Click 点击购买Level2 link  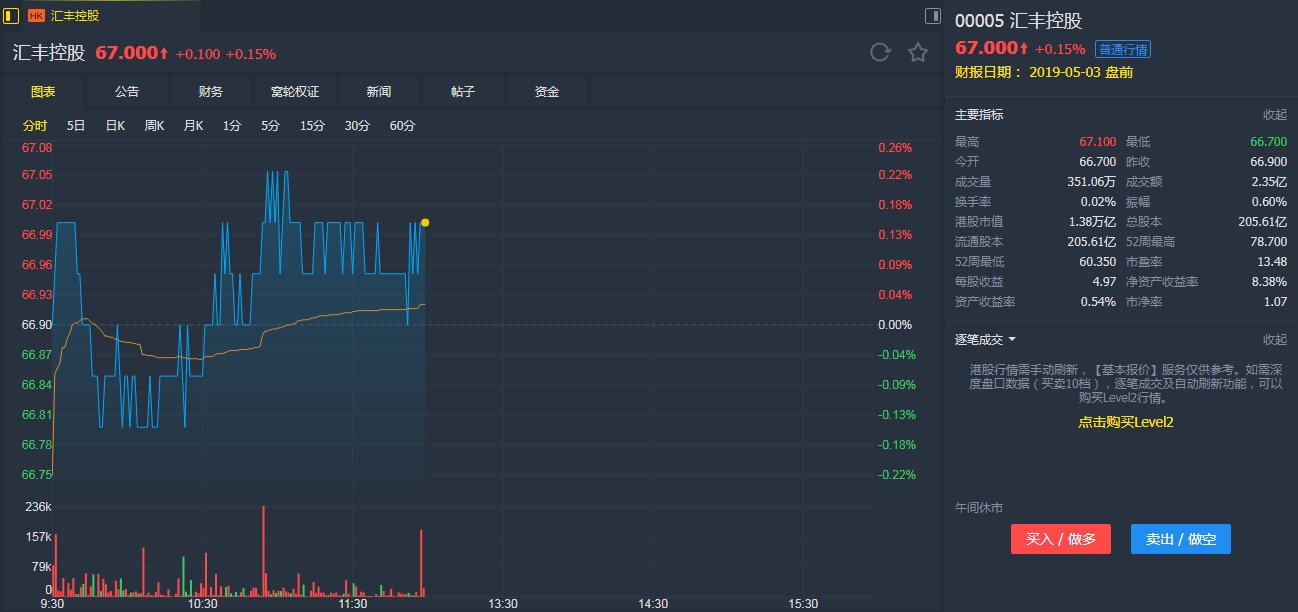[x=1125, y=422]
